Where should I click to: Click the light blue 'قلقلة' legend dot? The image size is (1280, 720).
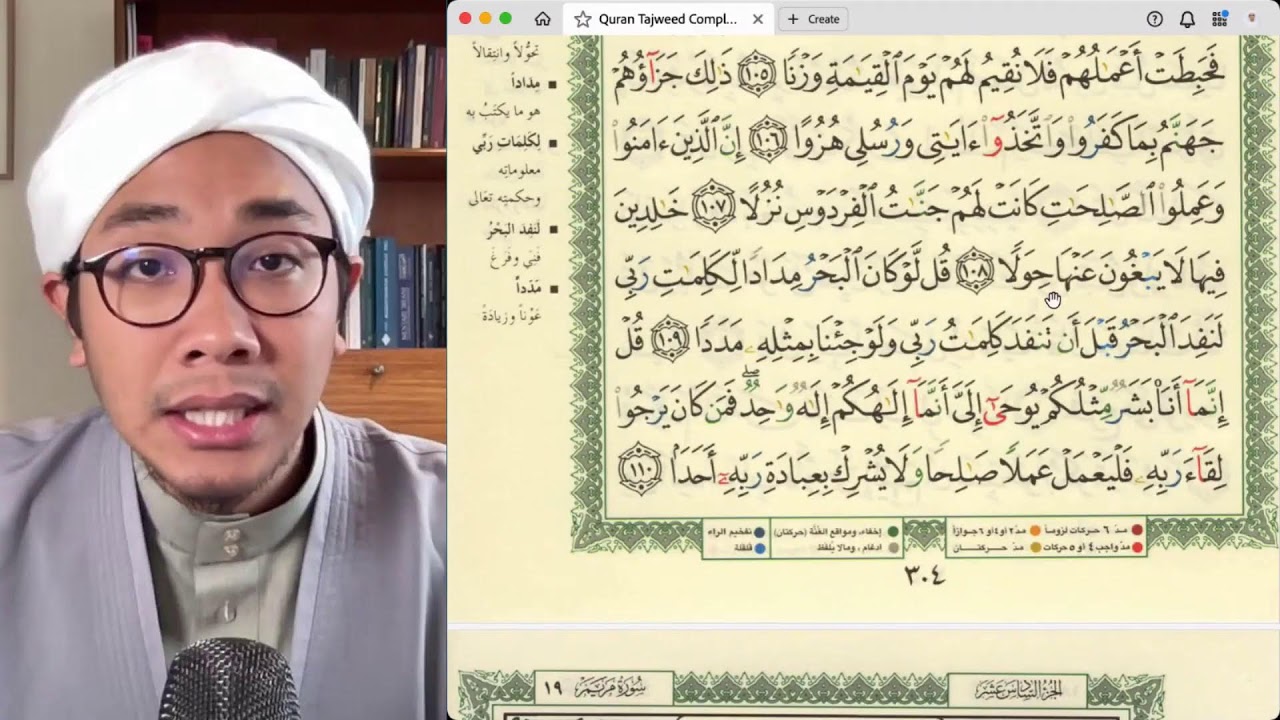[x=761, y=548]
